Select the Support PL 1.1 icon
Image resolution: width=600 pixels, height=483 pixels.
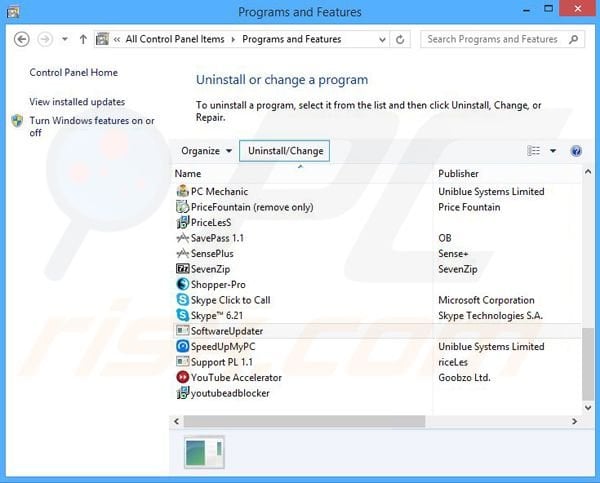point(183,361)
